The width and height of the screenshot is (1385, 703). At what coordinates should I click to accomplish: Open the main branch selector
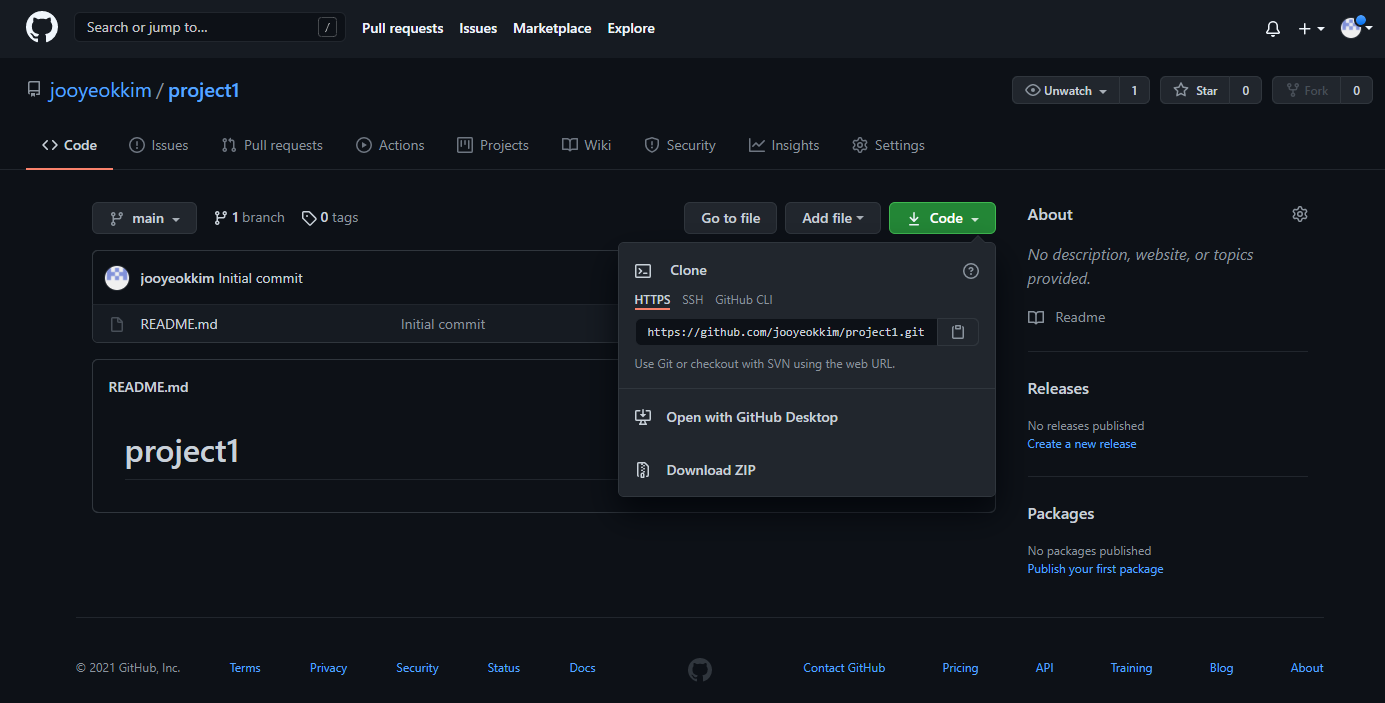(144, 218)
